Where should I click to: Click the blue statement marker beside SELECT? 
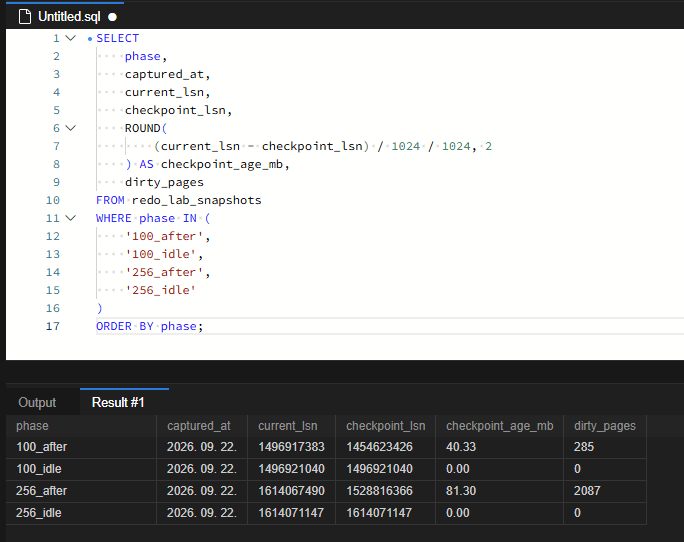[x=90, y=39]
